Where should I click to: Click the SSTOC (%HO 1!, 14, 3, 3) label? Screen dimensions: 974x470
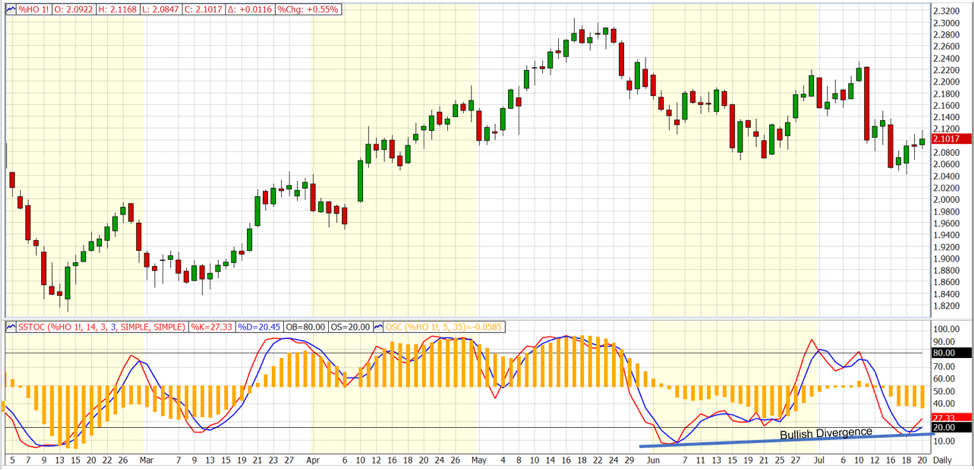pyautogui.click(x=102, y=327)
